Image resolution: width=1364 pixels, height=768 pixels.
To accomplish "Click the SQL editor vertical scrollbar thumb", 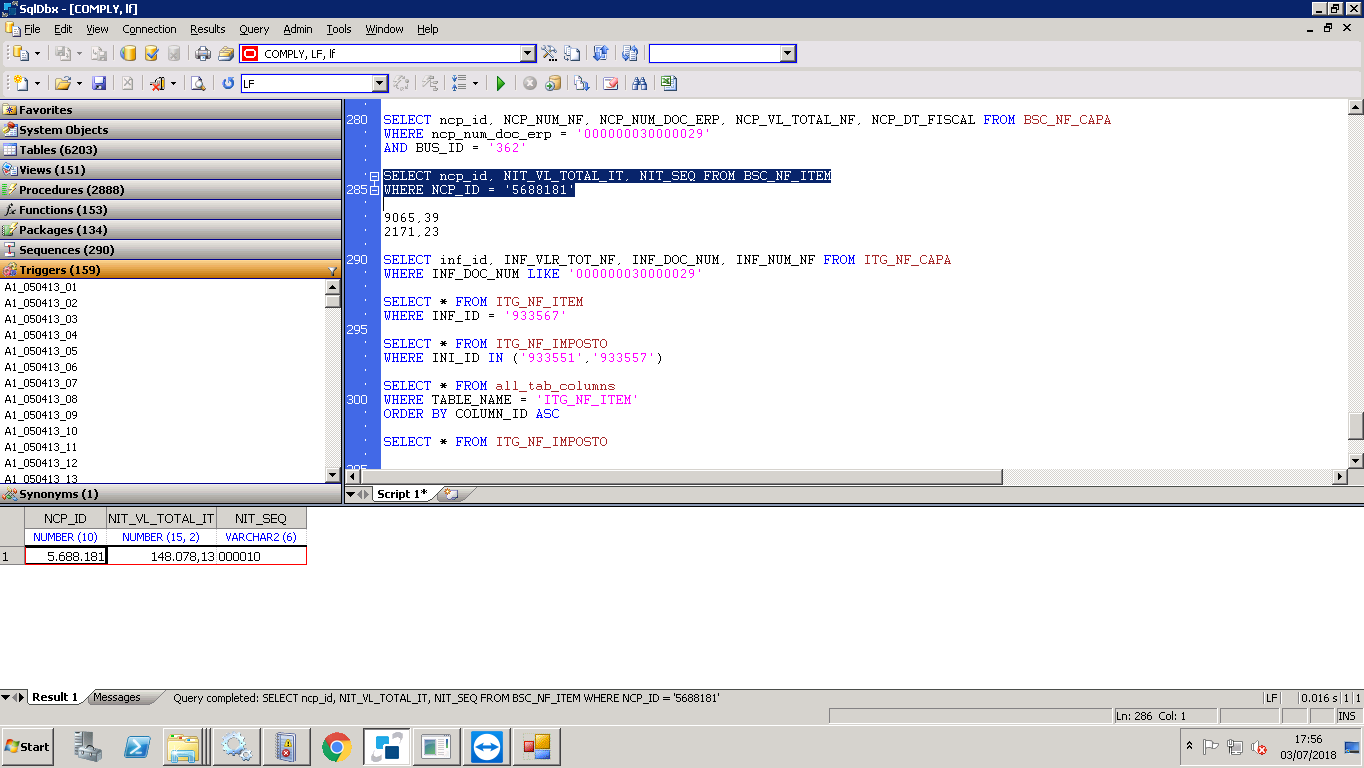I will [1355, 425].
